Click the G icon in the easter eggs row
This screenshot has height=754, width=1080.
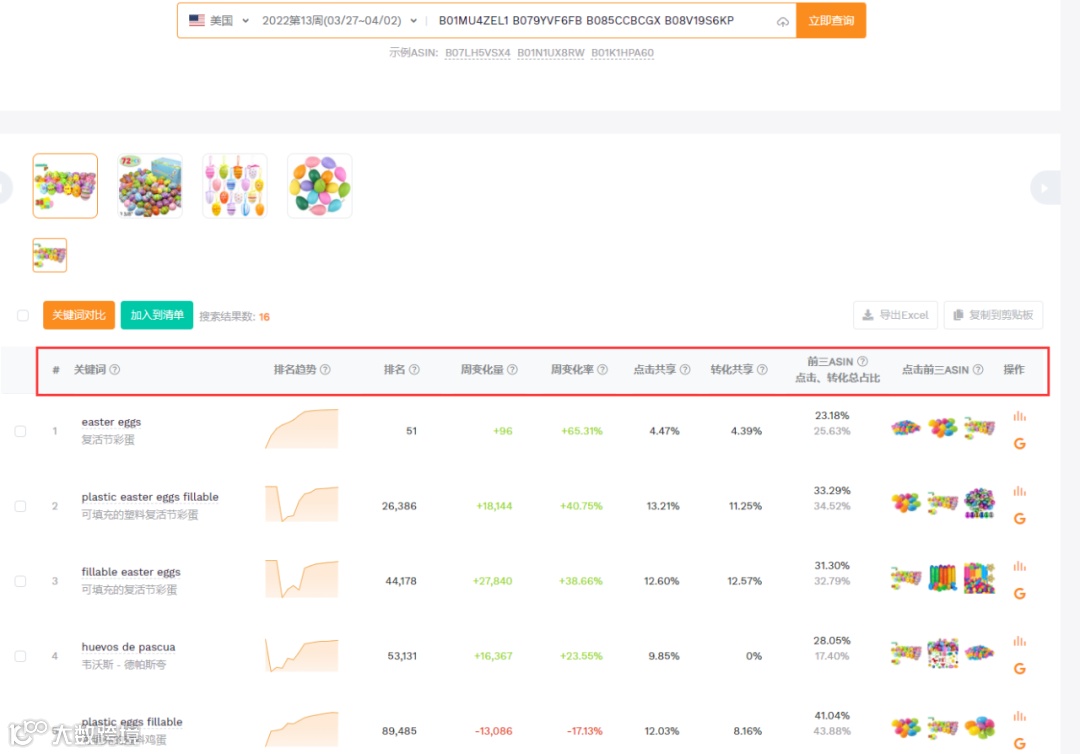tap(1019, 443)
